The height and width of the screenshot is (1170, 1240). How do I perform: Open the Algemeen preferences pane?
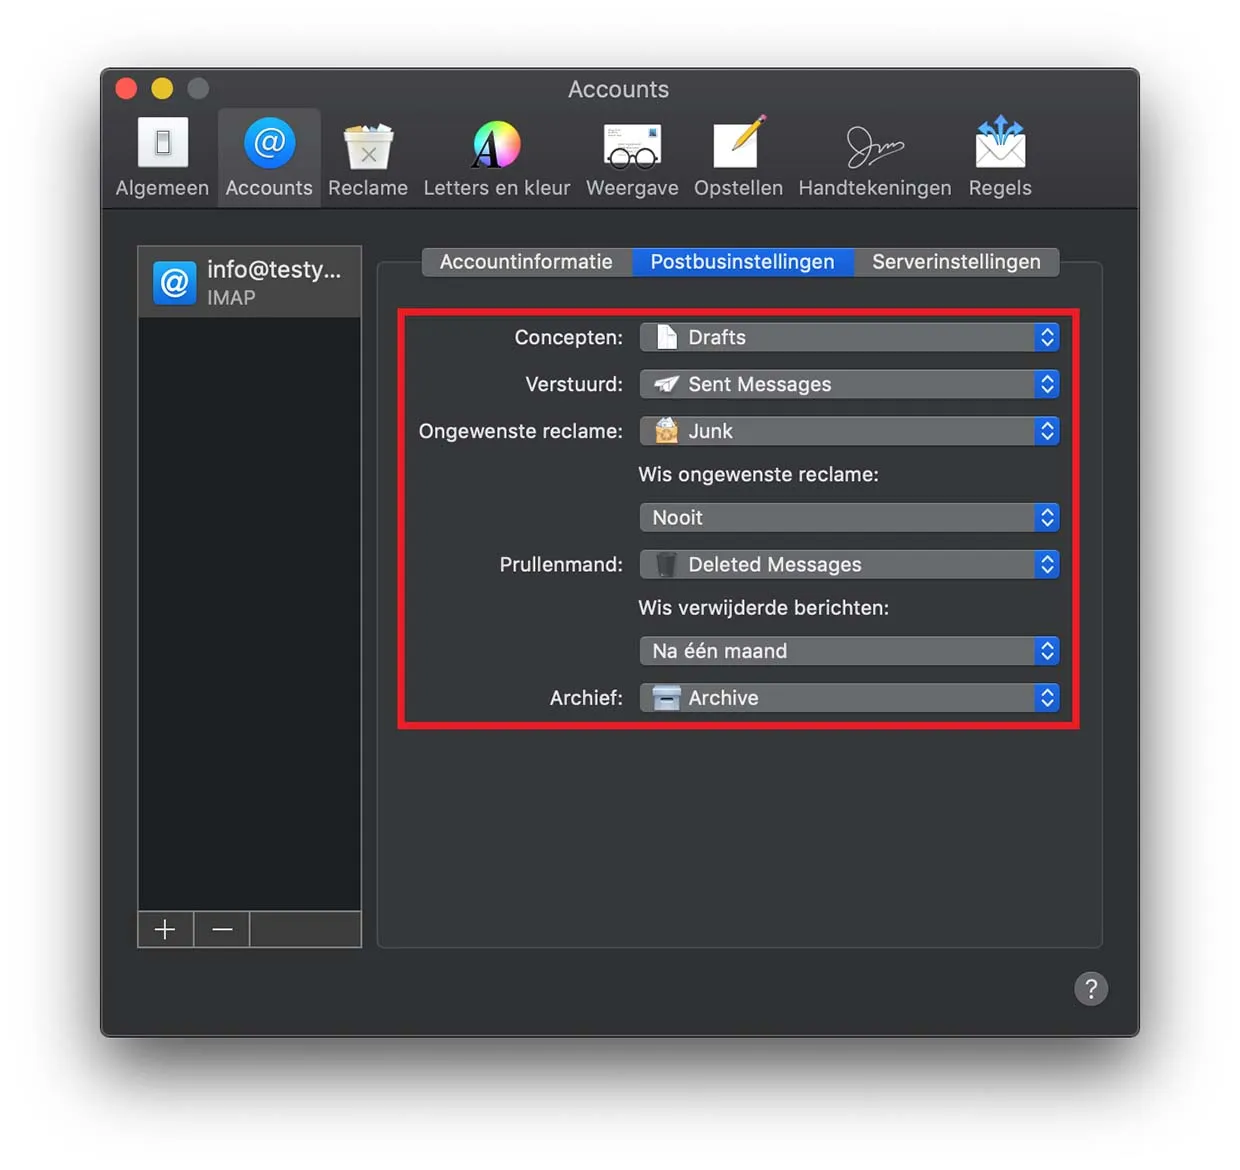(162, 158)
